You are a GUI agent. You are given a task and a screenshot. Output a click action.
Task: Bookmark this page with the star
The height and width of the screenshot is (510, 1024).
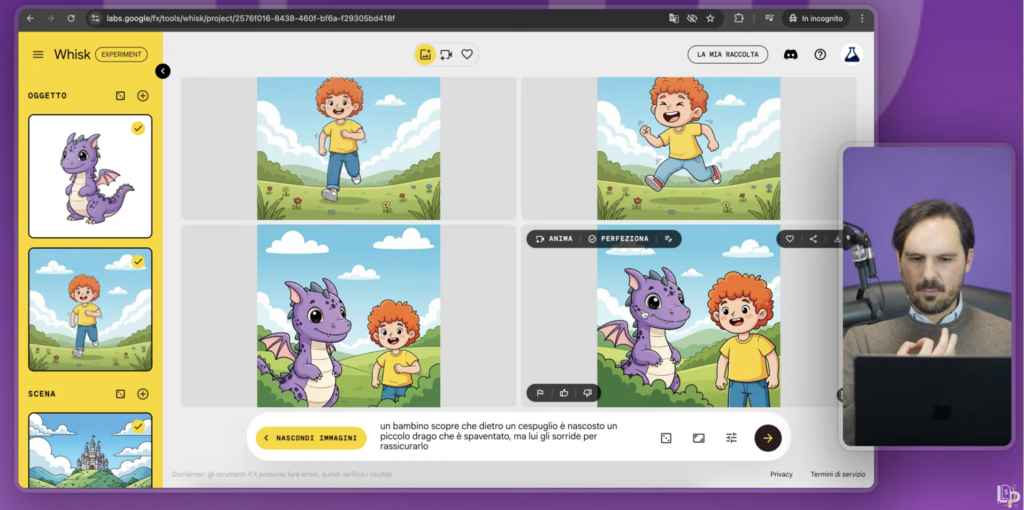(711, 18)
